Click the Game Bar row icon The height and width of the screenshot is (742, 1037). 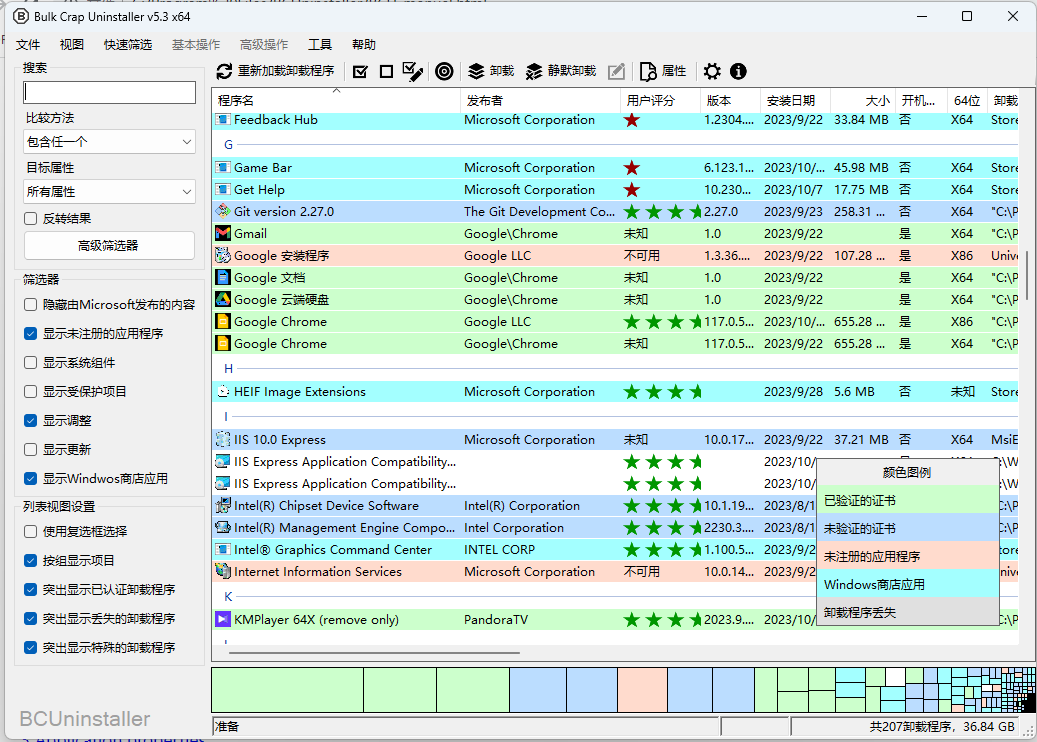[223, 168]
